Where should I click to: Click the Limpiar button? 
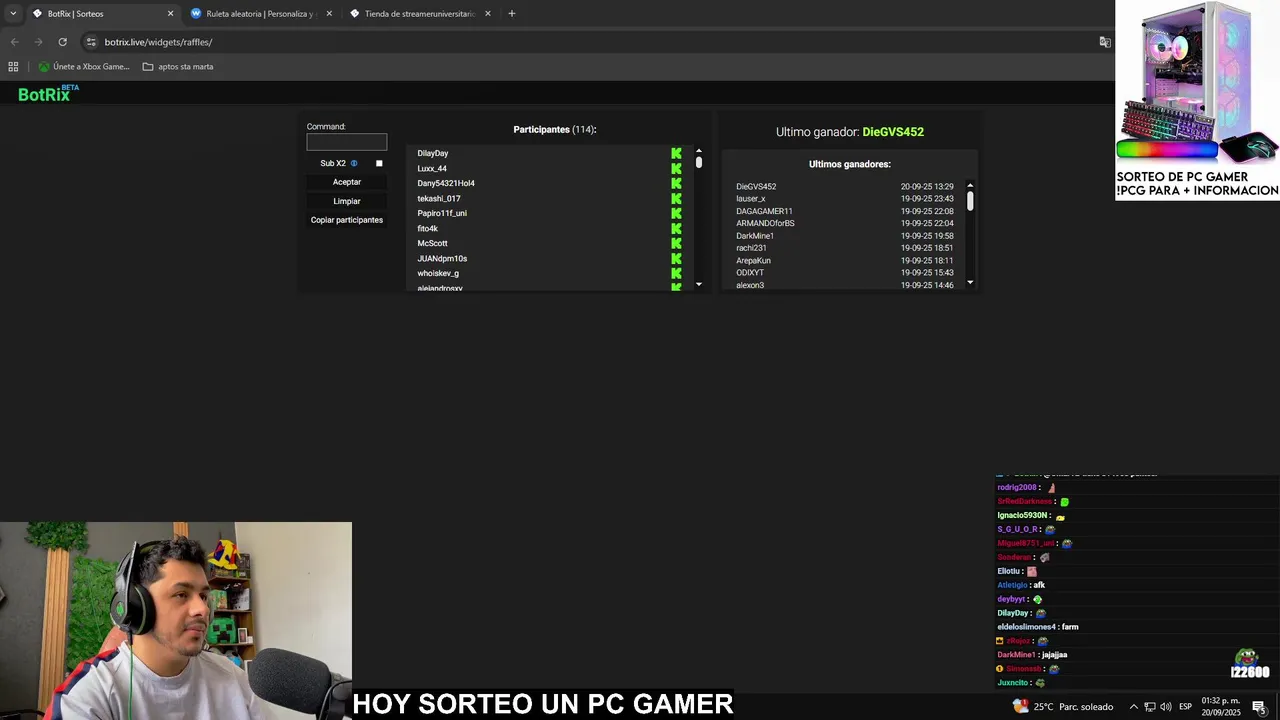tap(347, 201)
